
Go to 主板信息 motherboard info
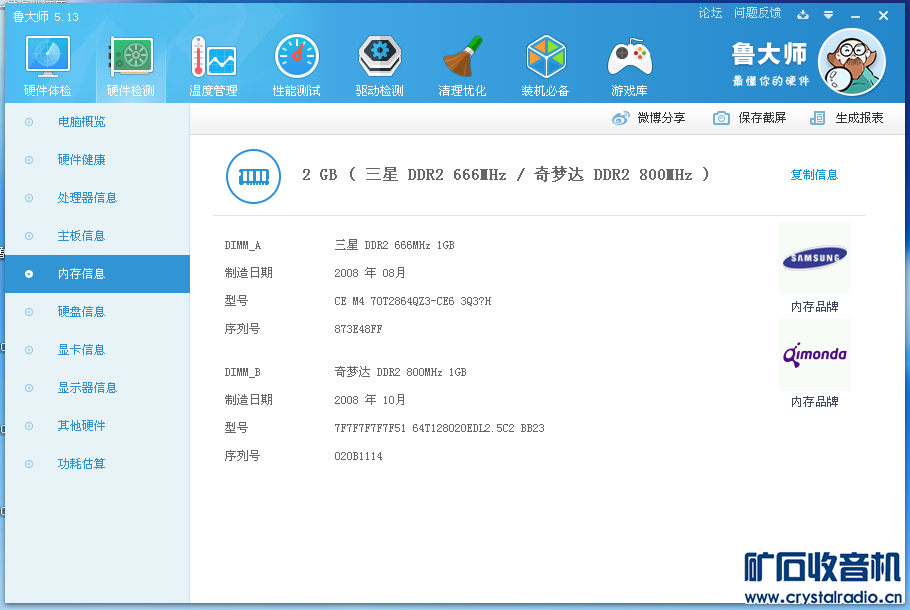[x=81, y=236]
